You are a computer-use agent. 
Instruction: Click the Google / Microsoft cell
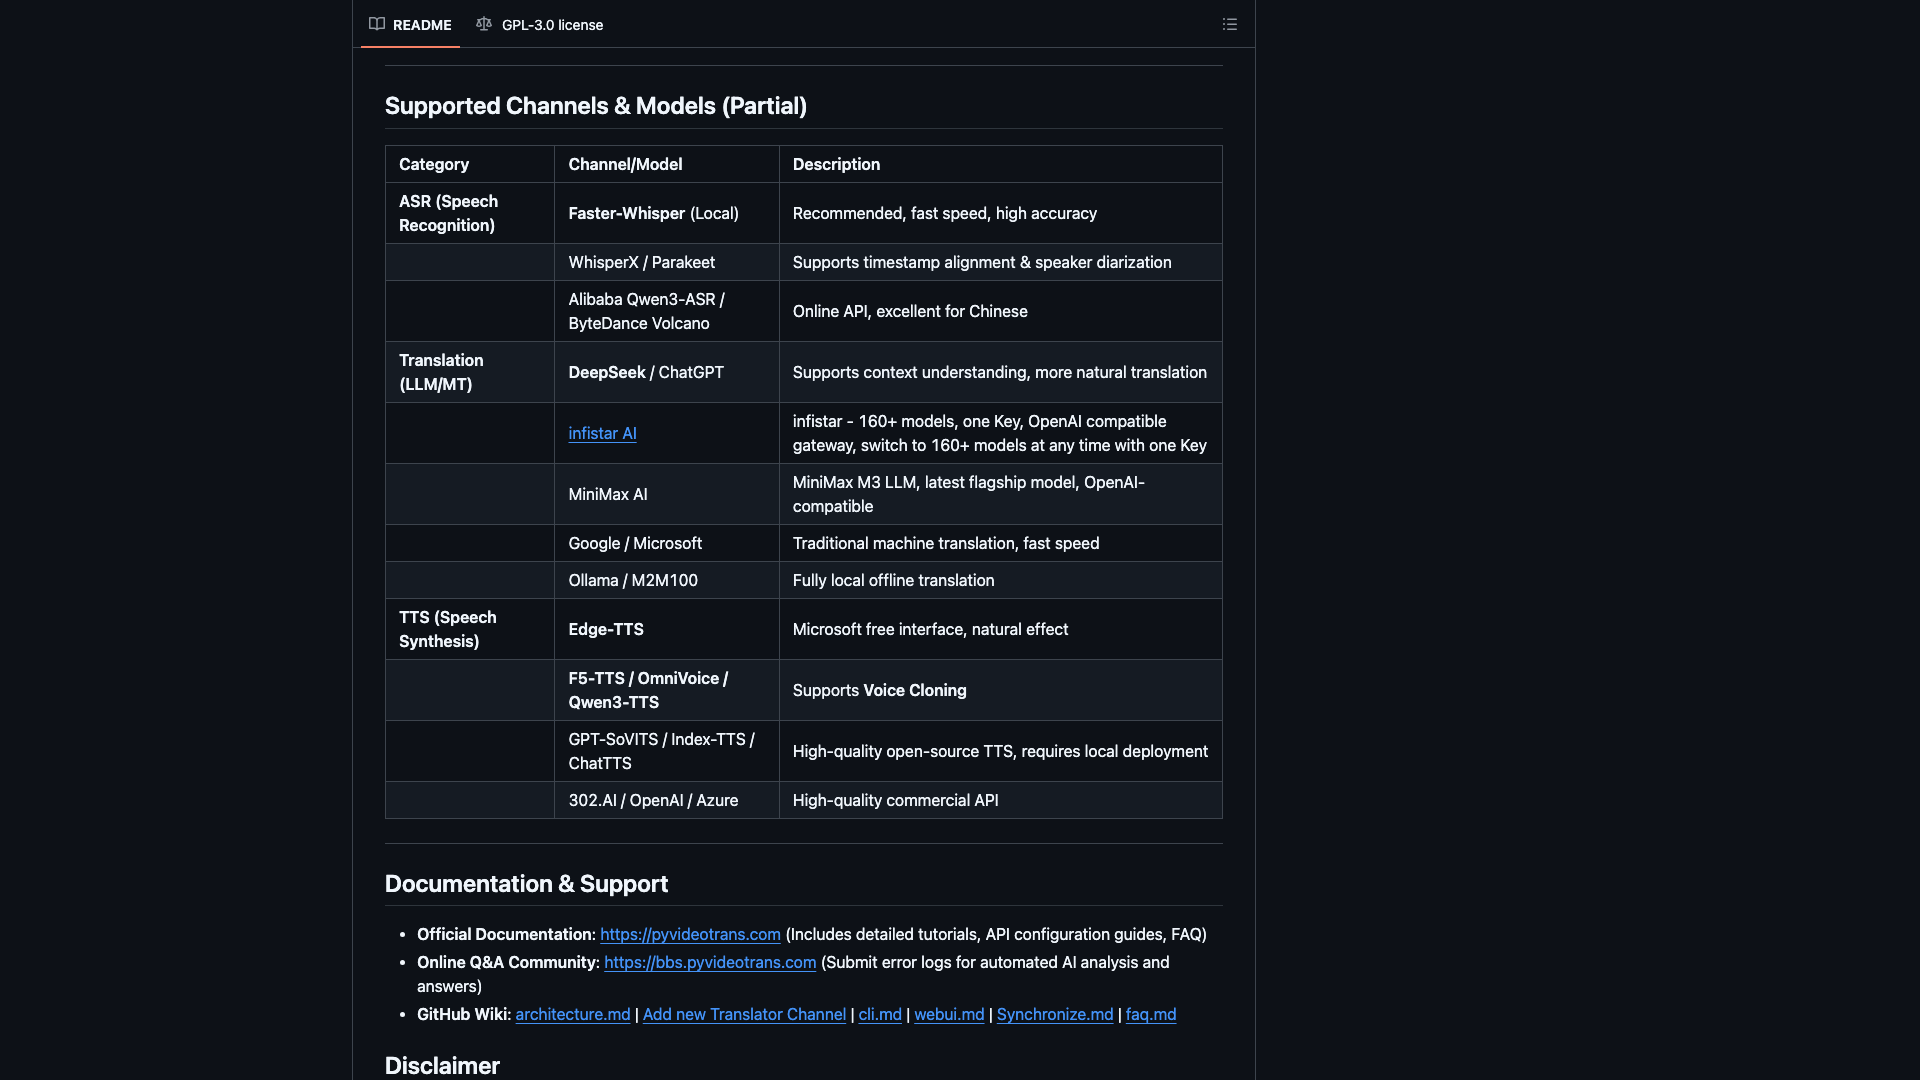tap(667, 543)
